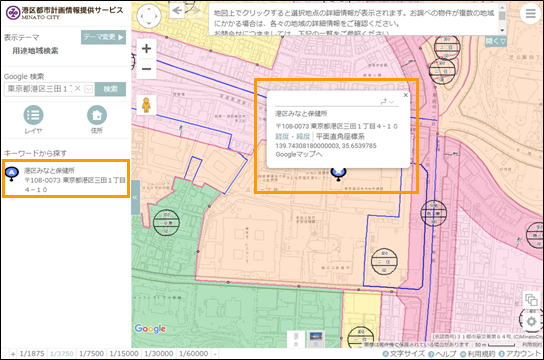
Task: Select the yellow Street View pegman icon
Action: [146, 105]
